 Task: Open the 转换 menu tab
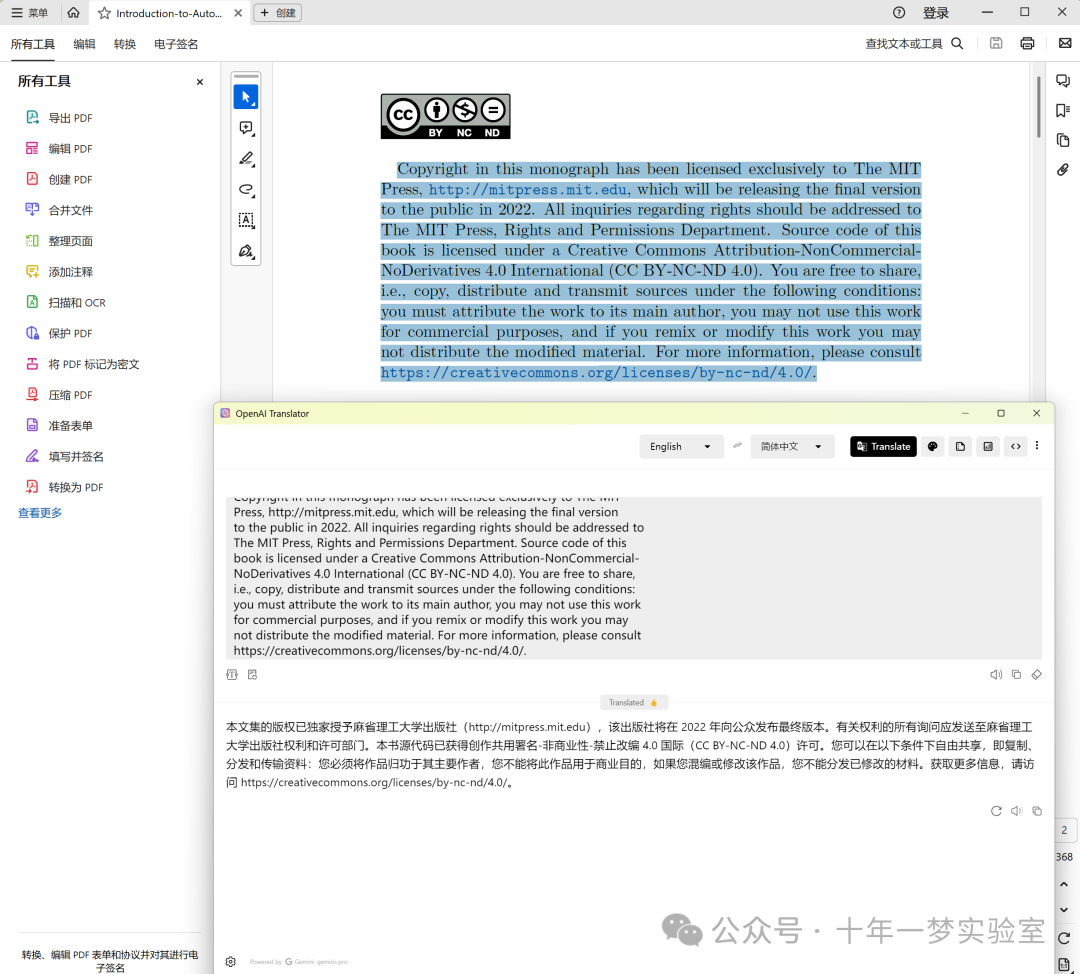point(125,44)
